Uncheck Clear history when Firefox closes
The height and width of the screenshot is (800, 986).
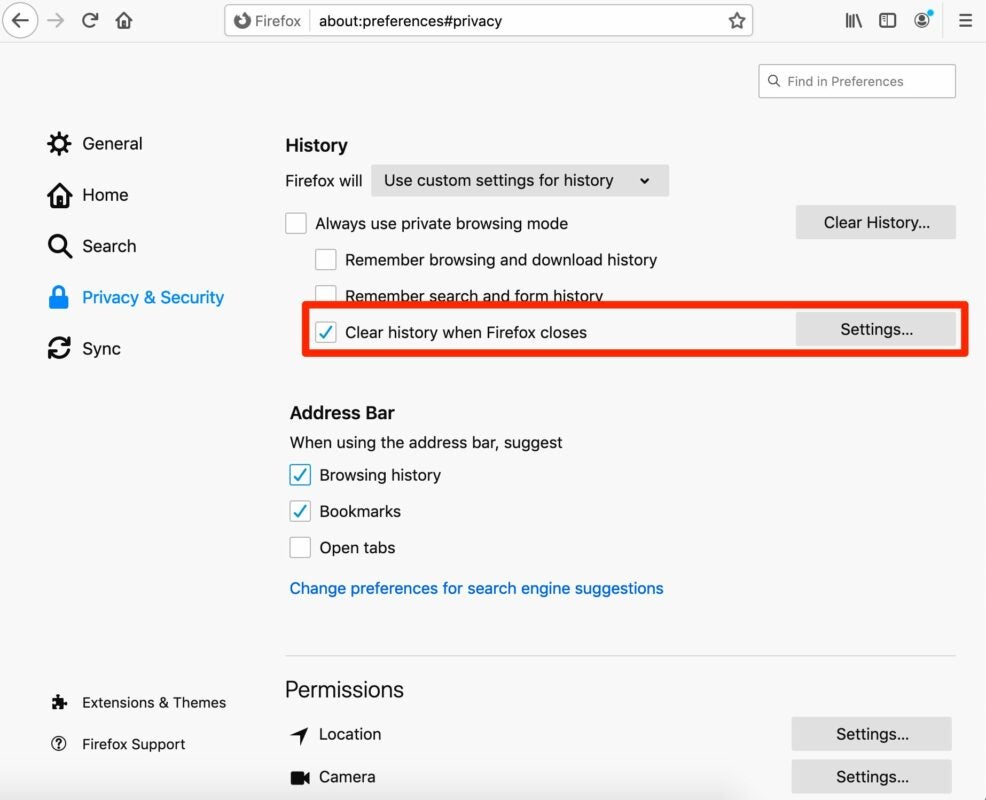(x=326, y=332)
